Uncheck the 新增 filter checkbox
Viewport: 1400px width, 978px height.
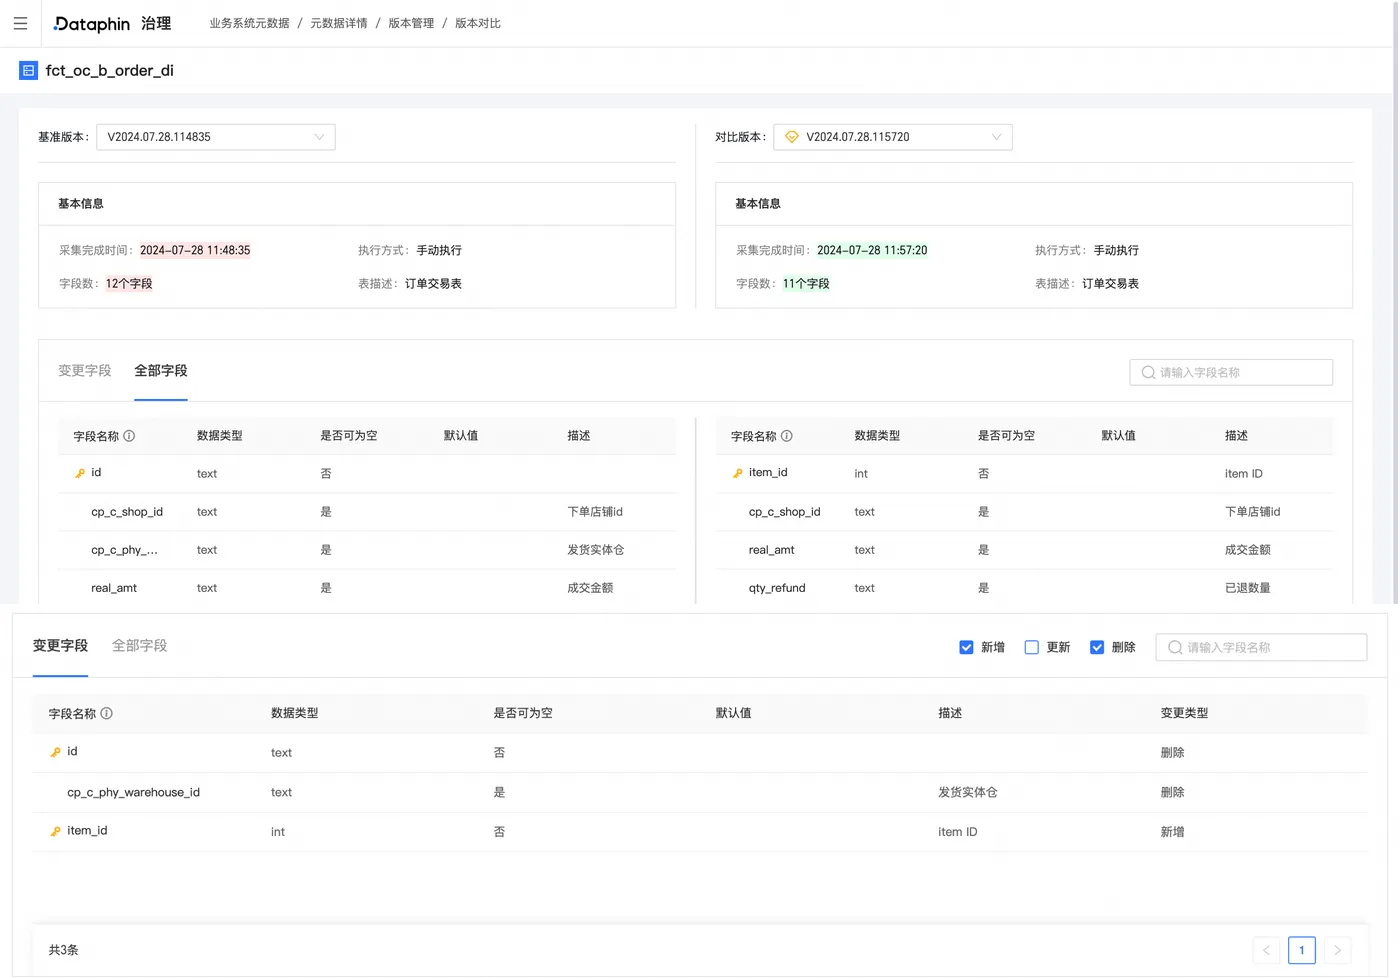(966, 647)
